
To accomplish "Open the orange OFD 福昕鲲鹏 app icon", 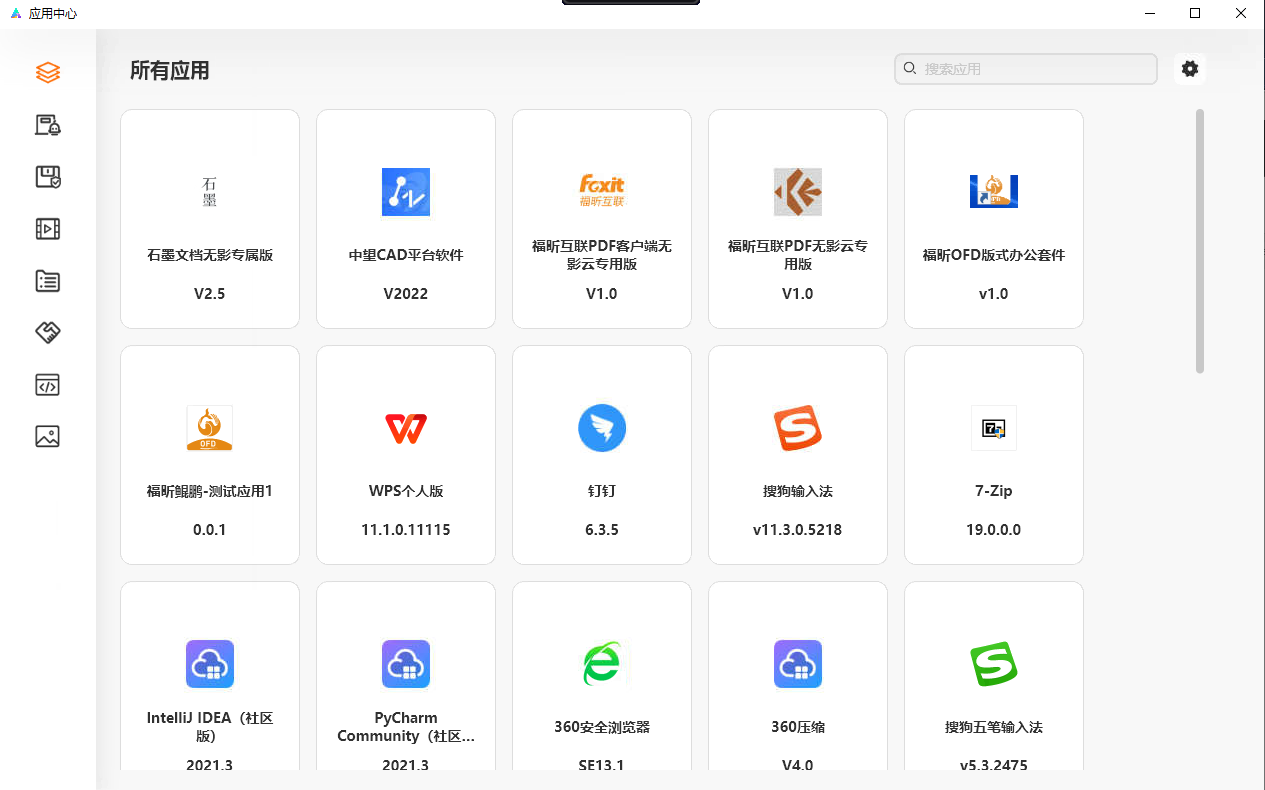I will (x=210, y=428).
